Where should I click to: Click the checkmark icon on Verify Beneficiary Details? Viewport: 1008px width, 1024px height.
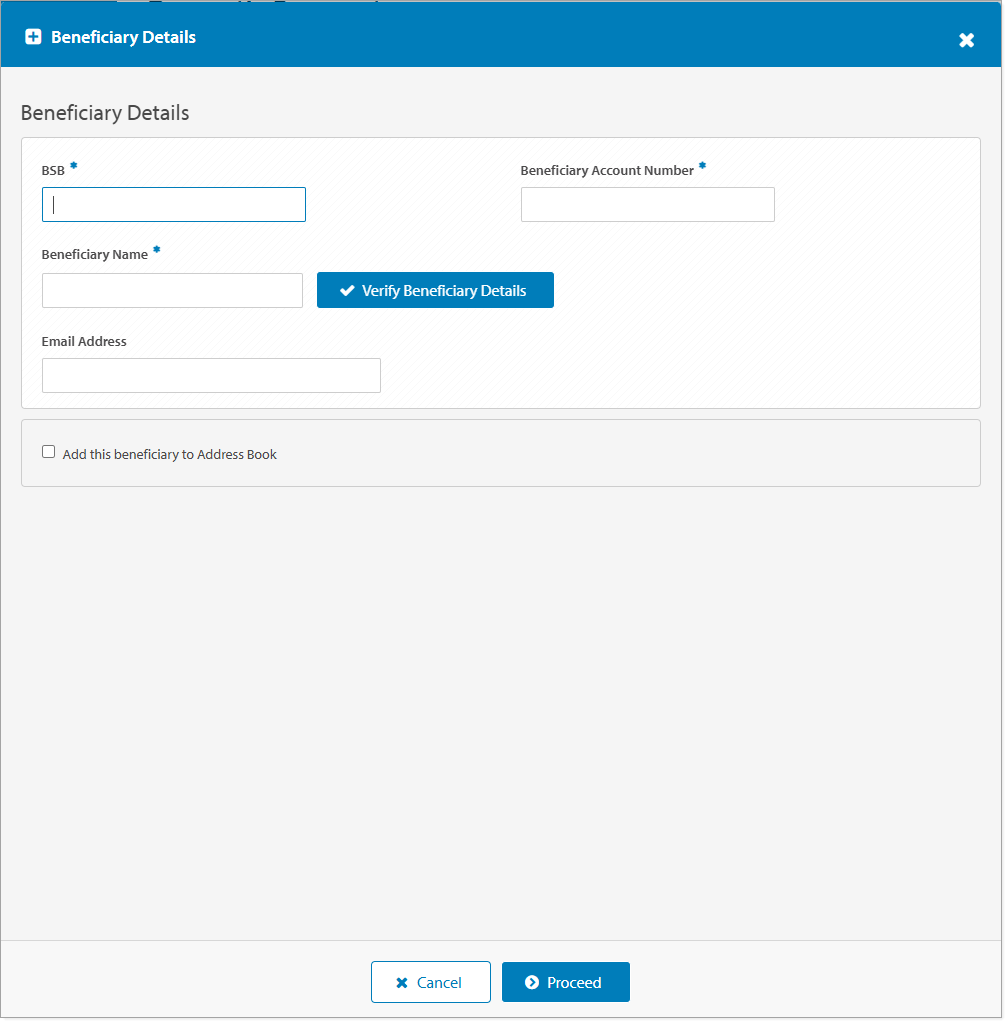[347, 290]
